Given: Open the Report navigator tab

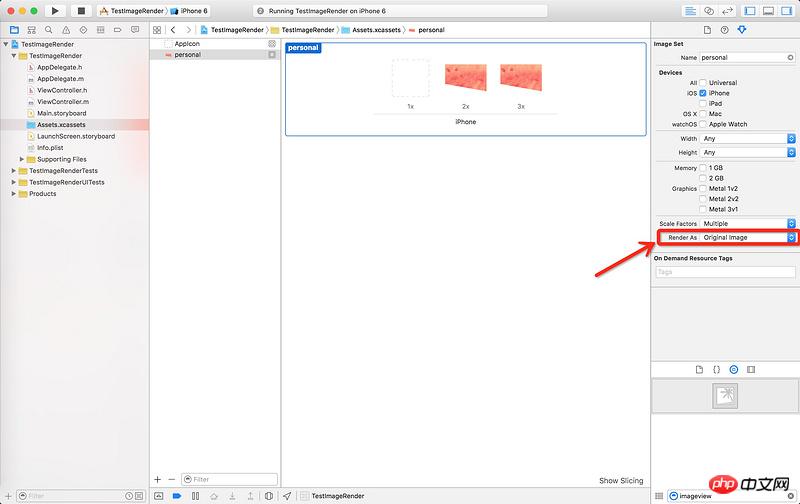Looking at the screenshot, I should click(135, 30).
